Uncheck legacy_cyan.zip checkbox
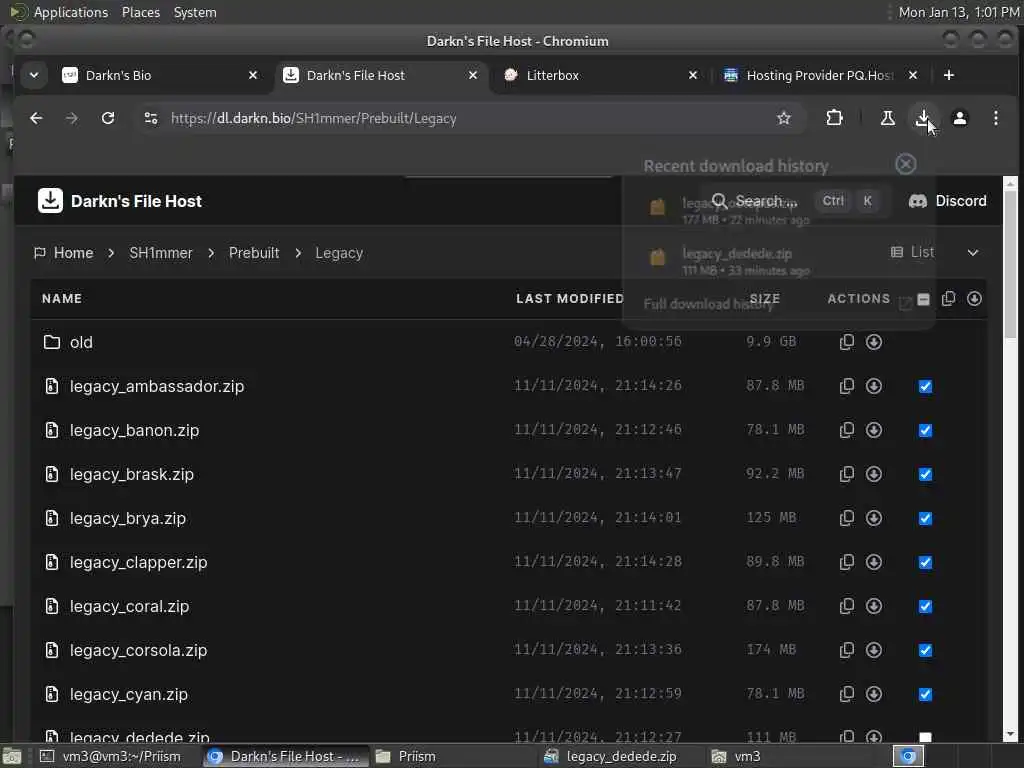1024x768 pixels. pos(925,694)
